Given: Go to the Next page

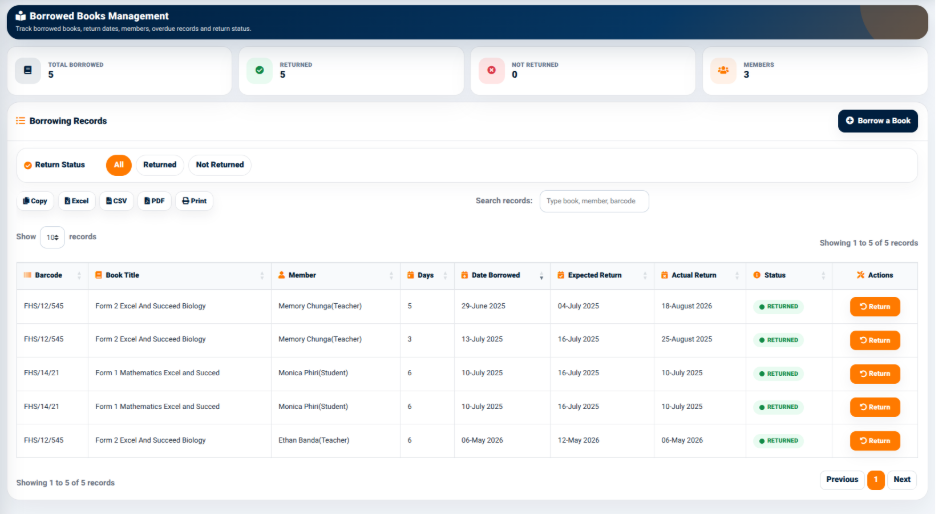Looking at the screenshot, I should 901,479.
